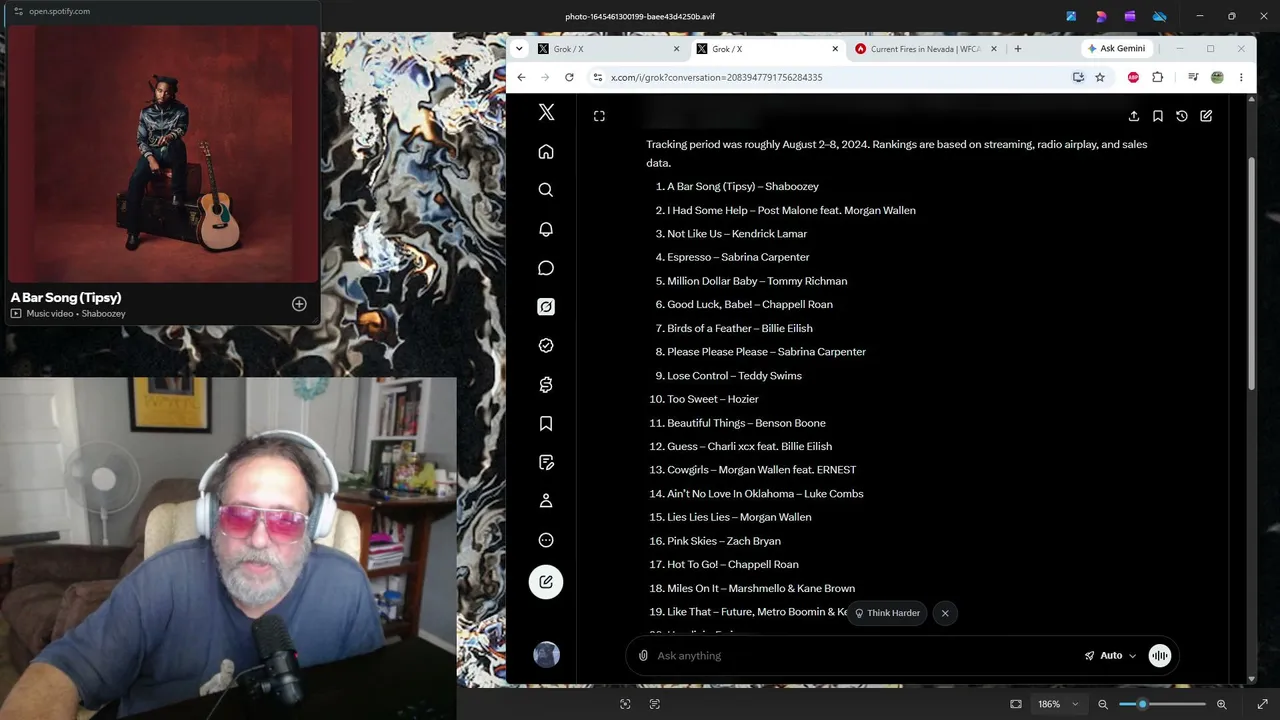
Task: Select the Grok icon in X sidebar
Action: [546, 307]
